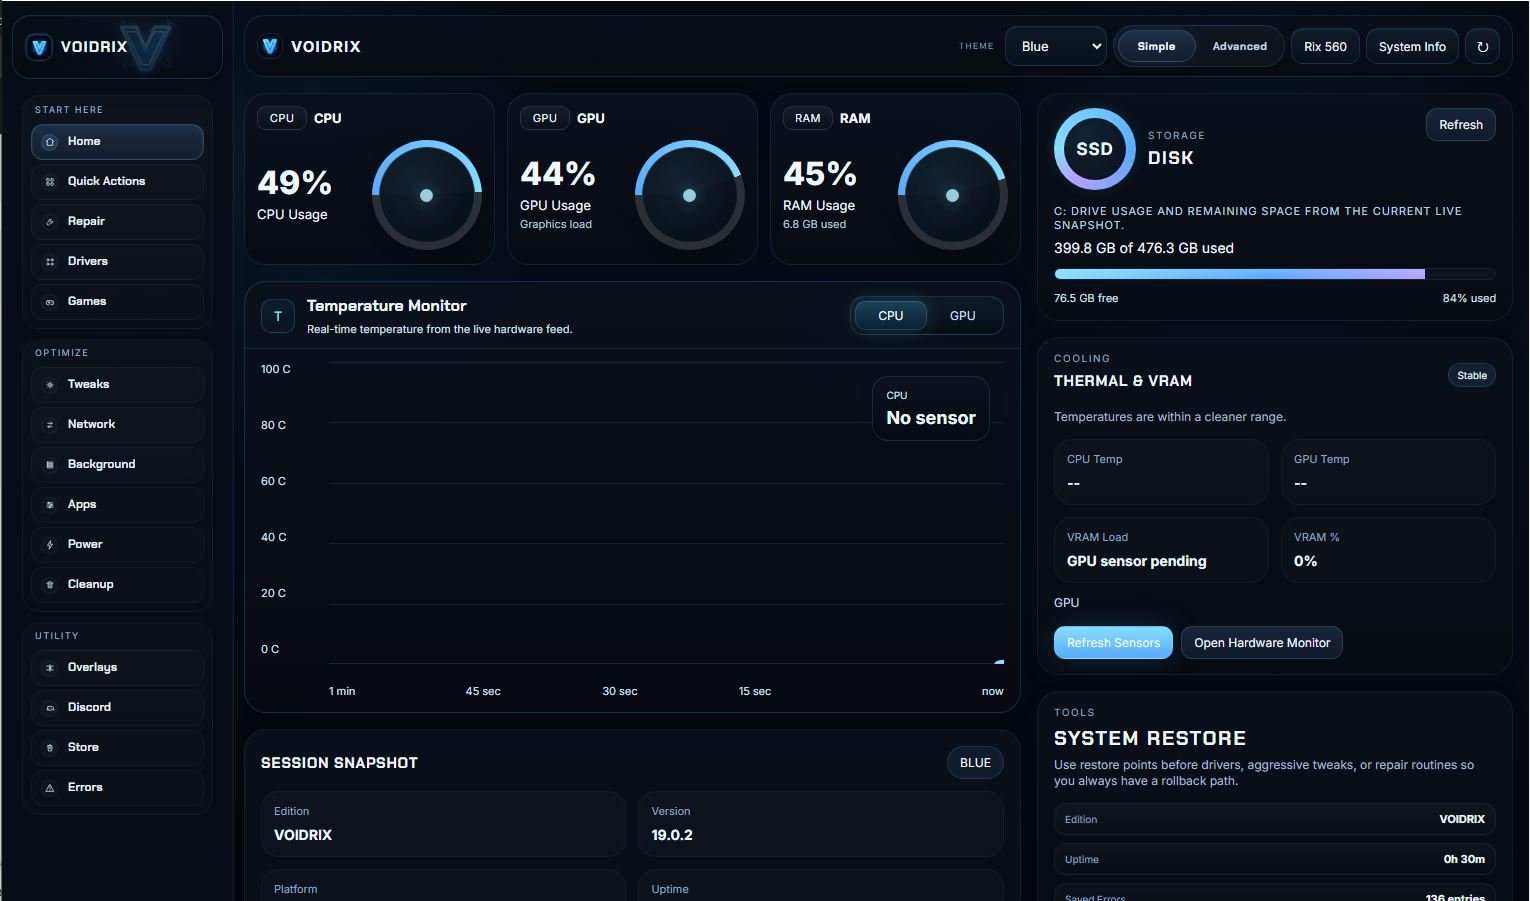The image size is (1530, 901).
Task: Click the Version value '19.0.2'
Action: pos(672,835)
